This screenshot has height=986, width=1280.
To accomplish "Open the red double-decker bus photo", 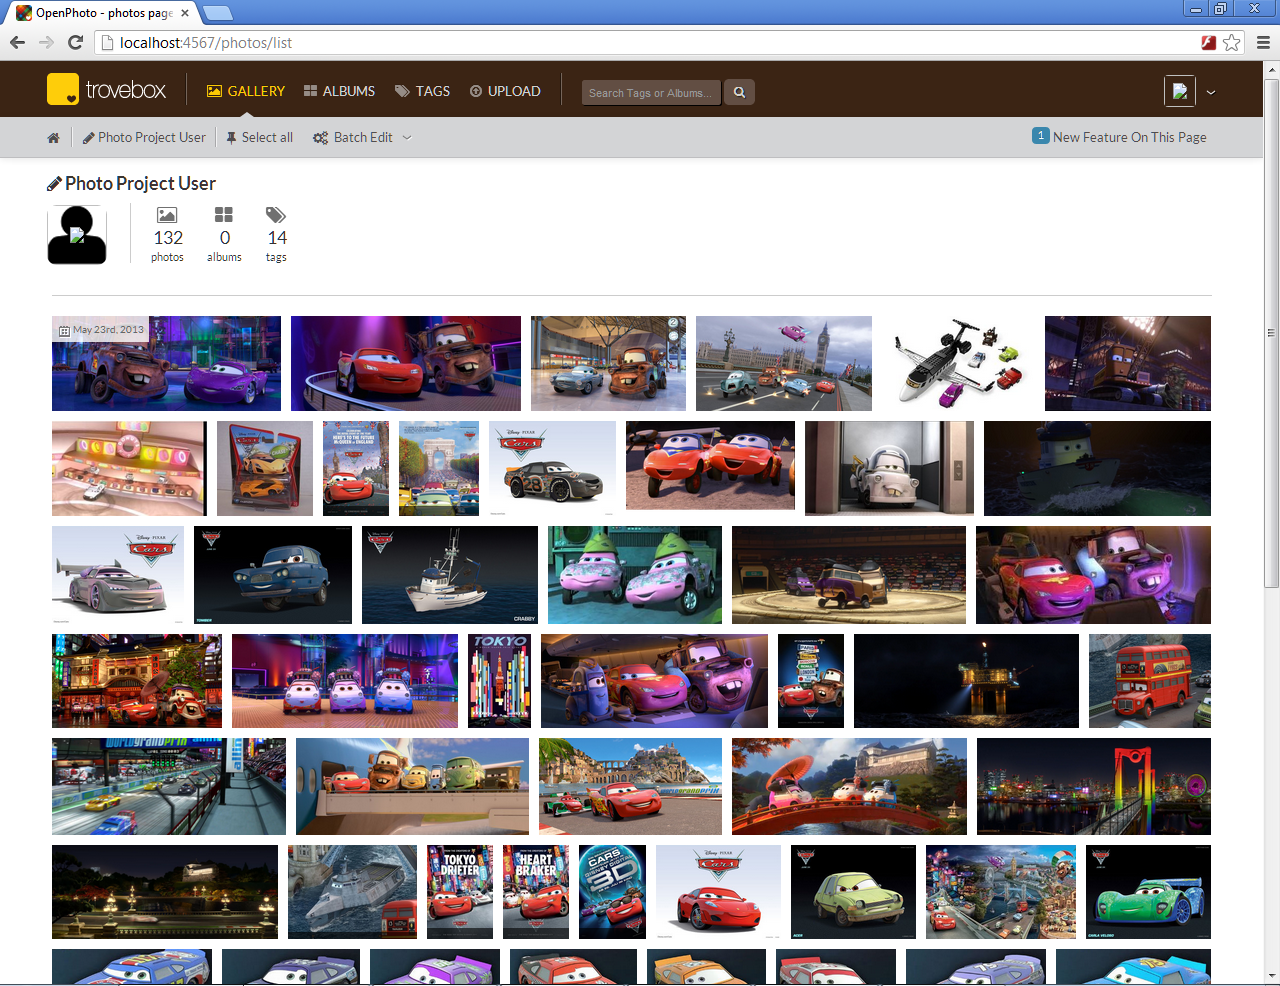I will [x=1150, y=681].
